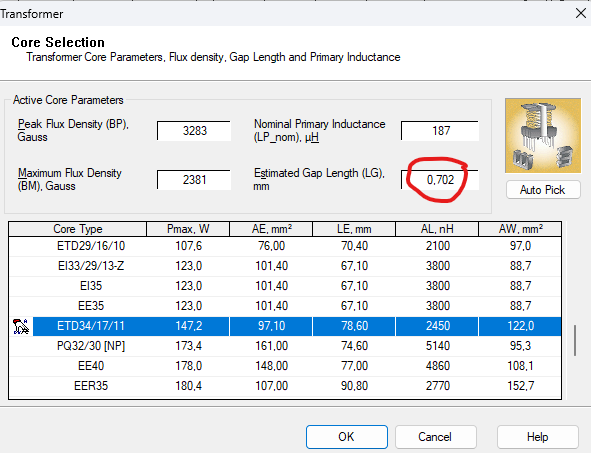Click the Auto Pick button
Screen dimensions: 591x453
[543, 190]
